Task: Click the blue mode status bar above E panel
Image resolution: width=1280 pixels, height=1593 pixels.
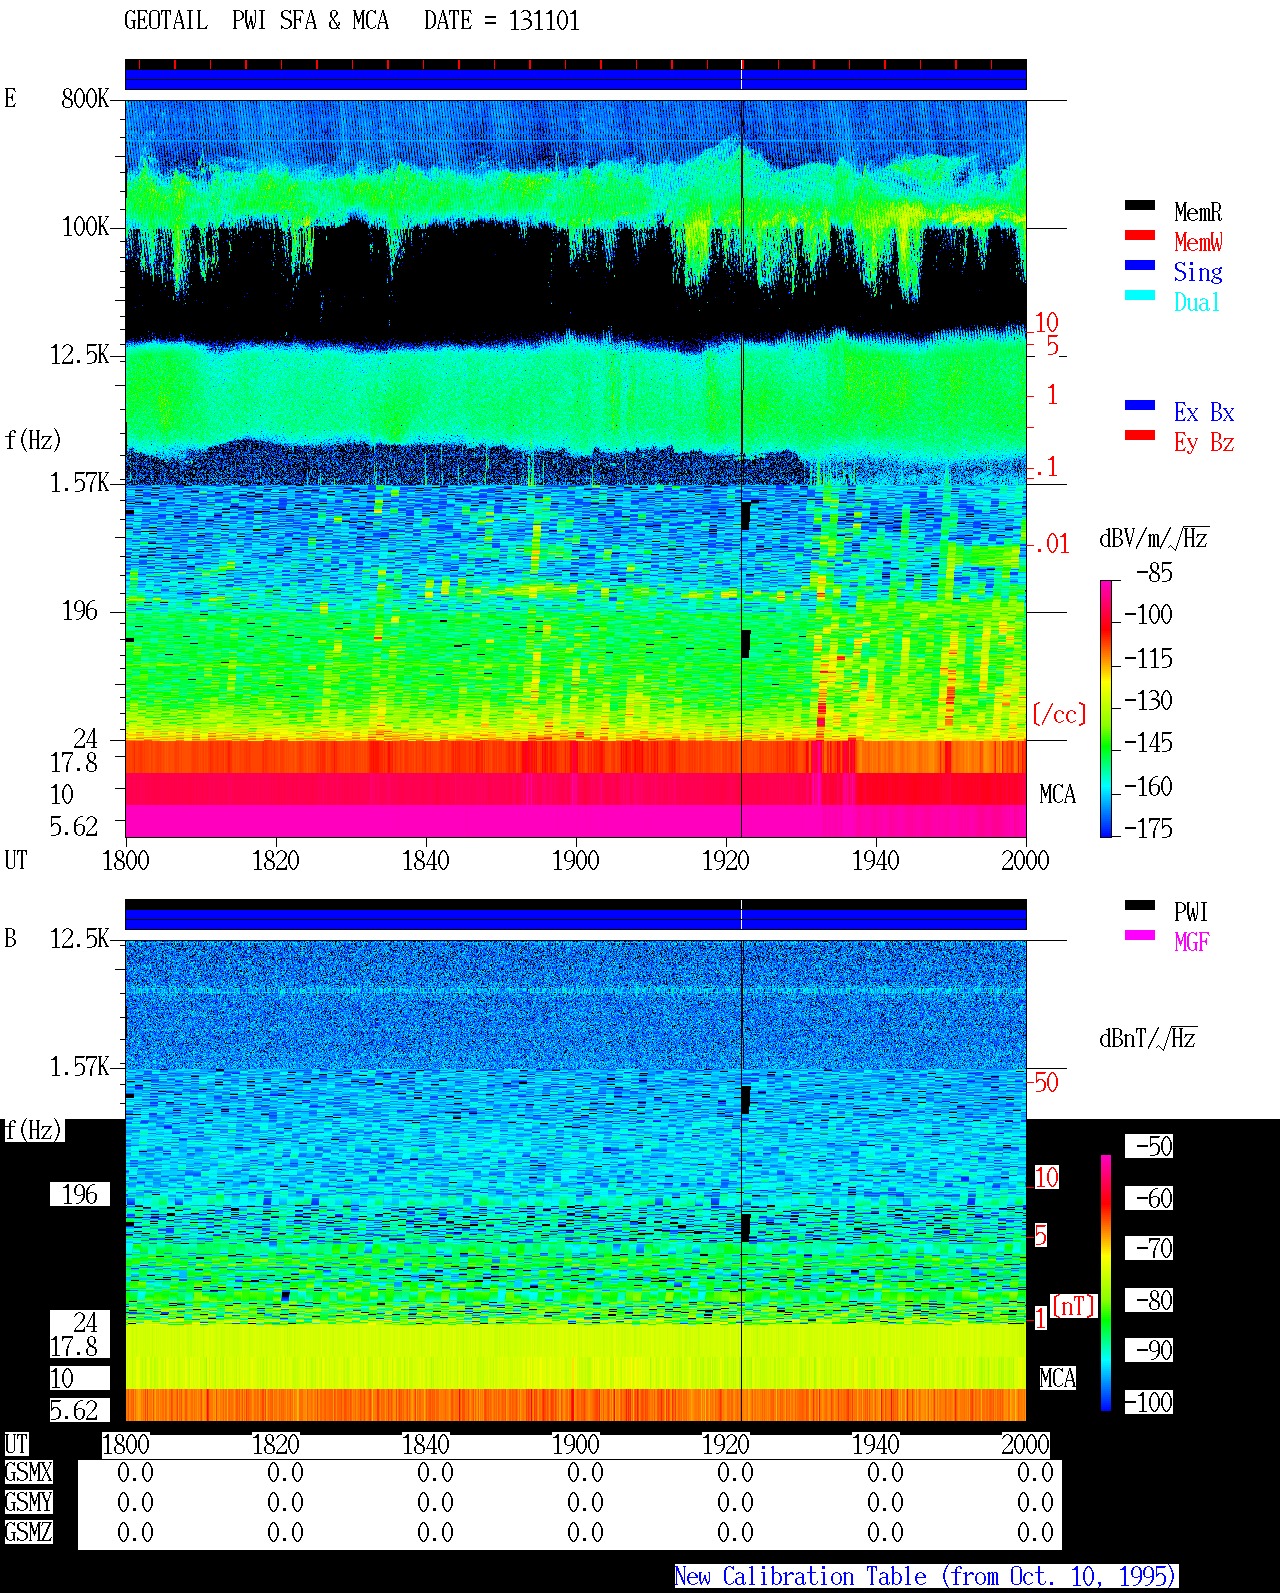Action: (575, 78)
